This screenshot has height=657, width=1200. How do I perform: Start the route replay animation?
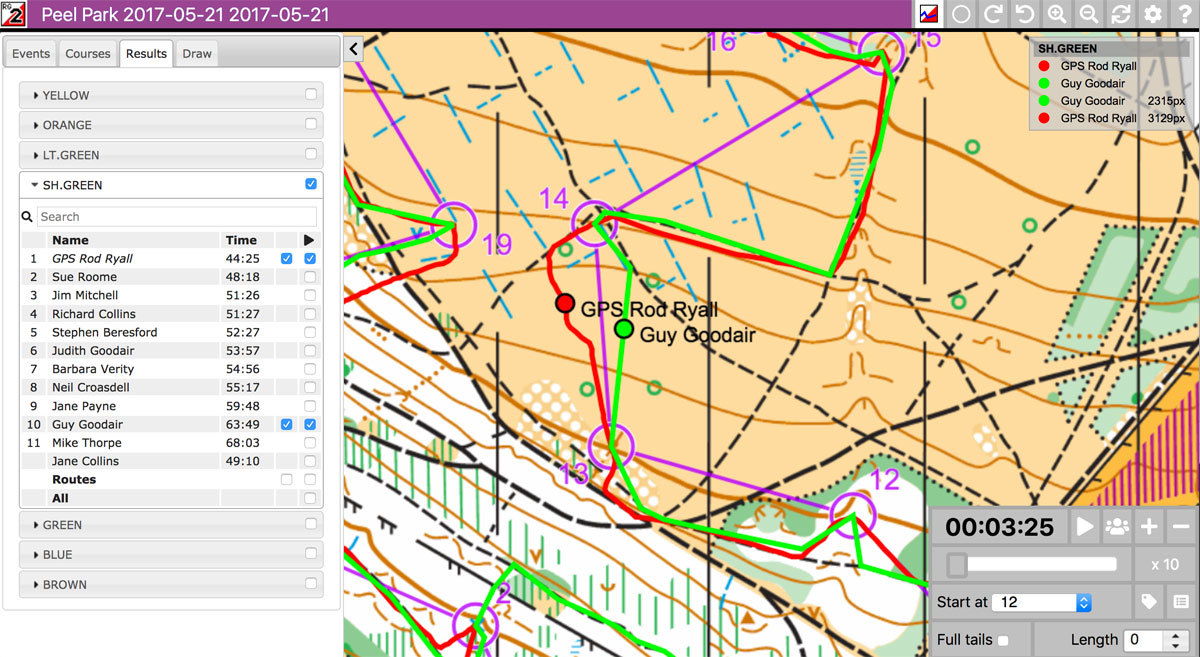(1084, 527)
